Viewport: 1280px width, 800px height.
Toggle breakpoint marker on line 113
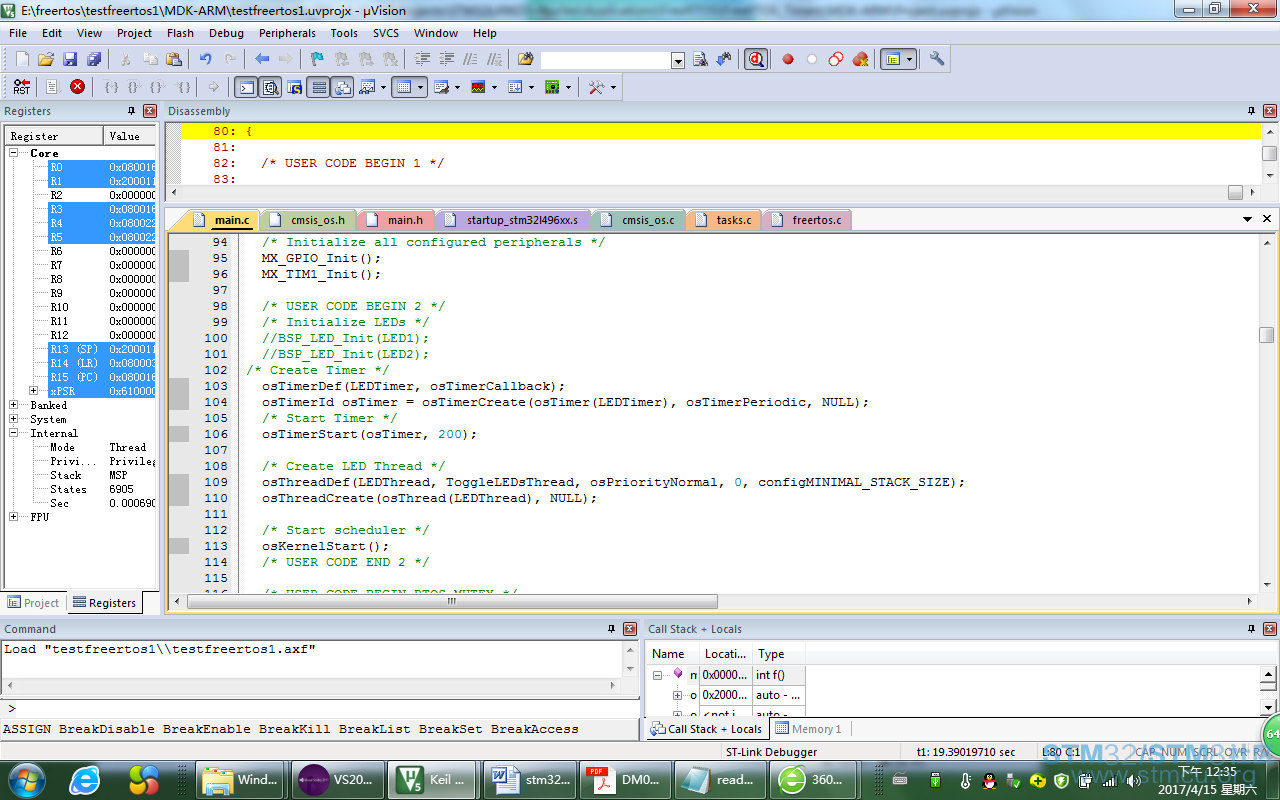pyautogui.click(x=178, y=546)
